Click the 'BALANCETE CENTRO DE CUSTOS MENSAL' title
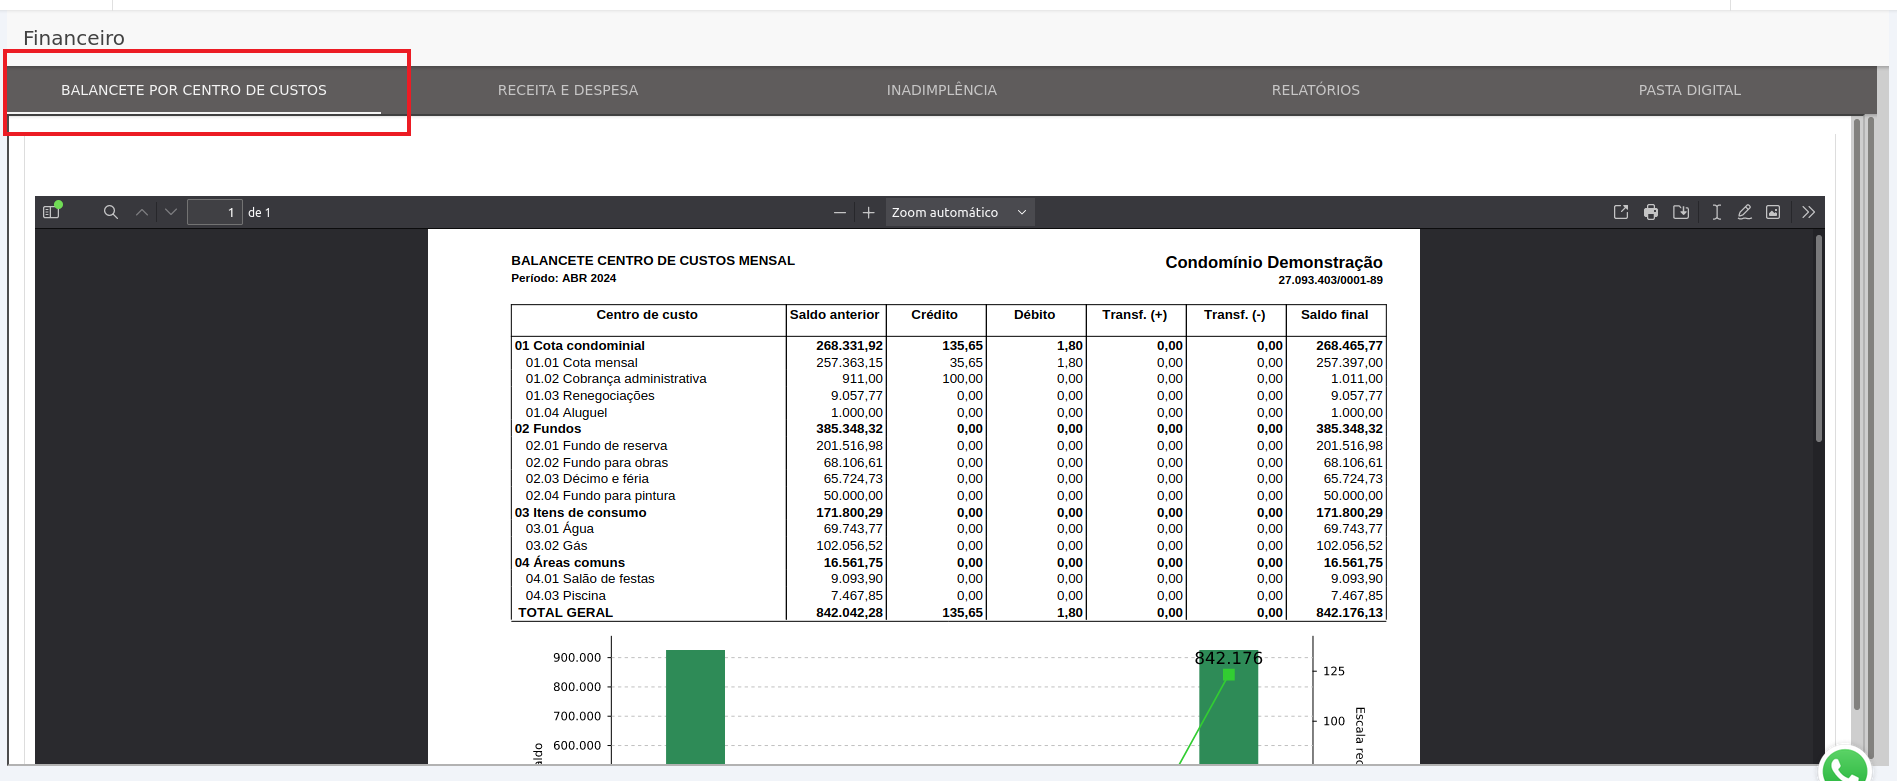The width and height of the screenshot is (1897, 781). pos(653,261)
